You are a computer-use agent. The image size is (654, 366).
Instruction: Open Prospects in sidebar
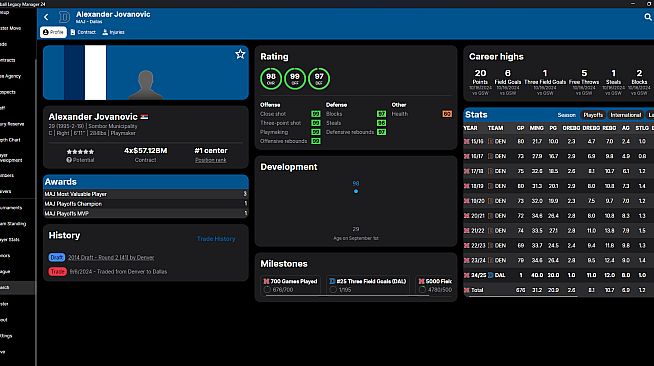[8, 92]
